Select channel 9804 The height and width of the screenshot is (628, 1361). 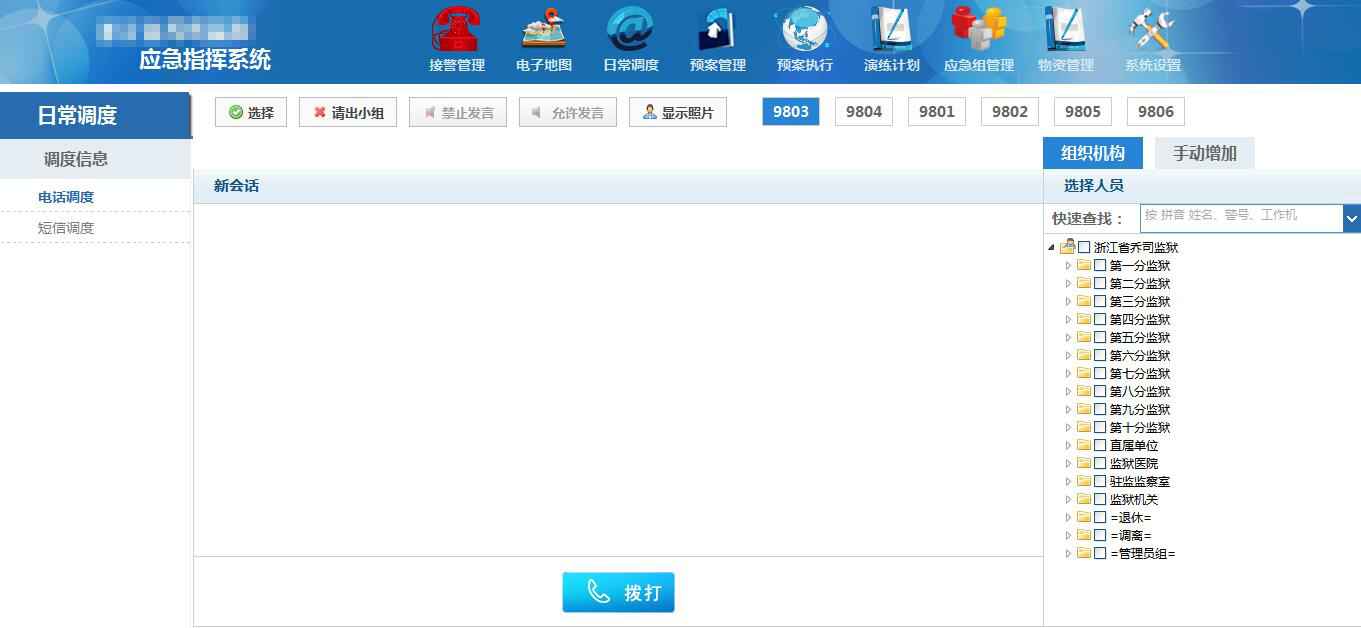(863, 112)
